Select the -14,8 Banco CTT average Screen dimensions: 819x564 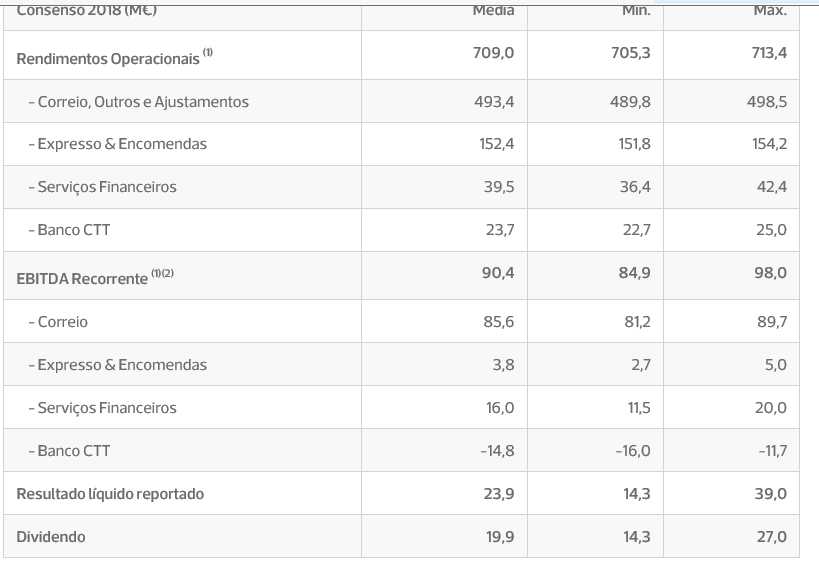(x=497, y=451)
